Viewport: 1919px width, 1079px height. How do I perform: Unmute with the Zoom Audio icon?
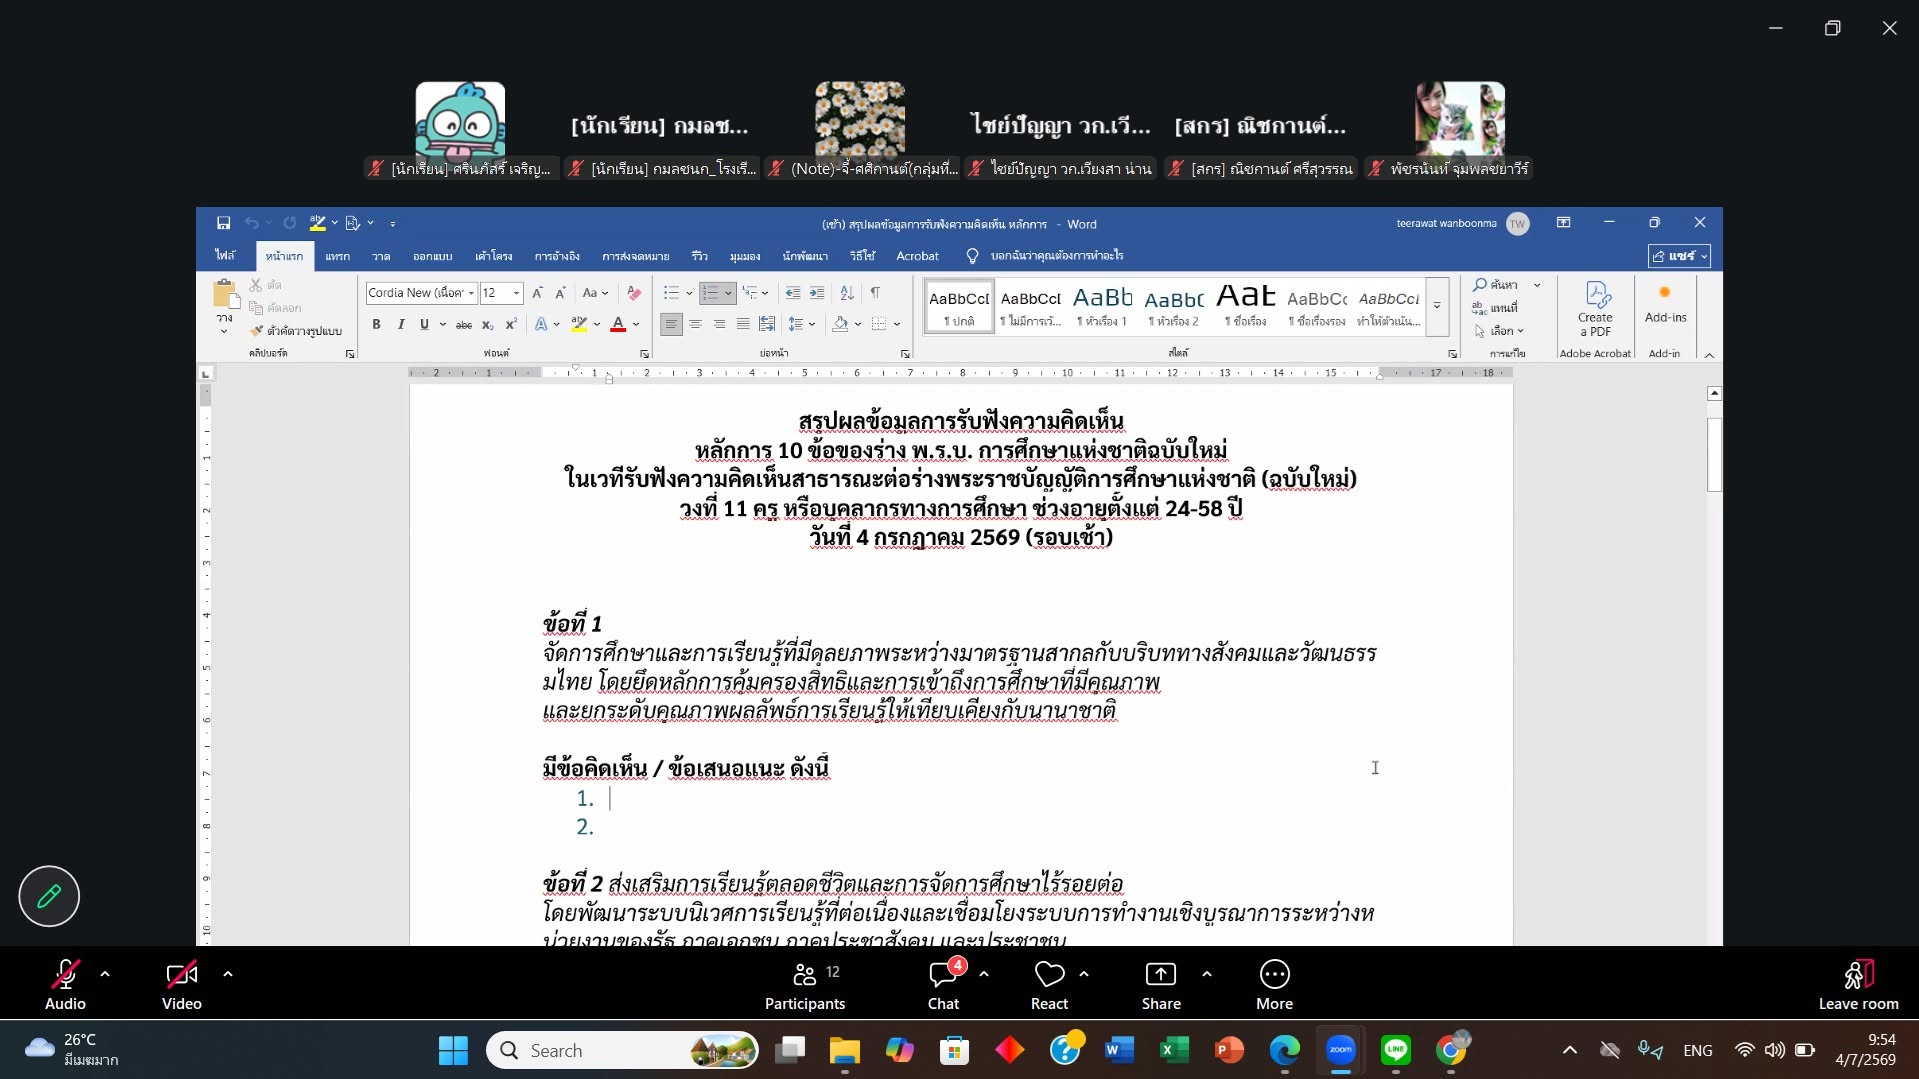65,985
